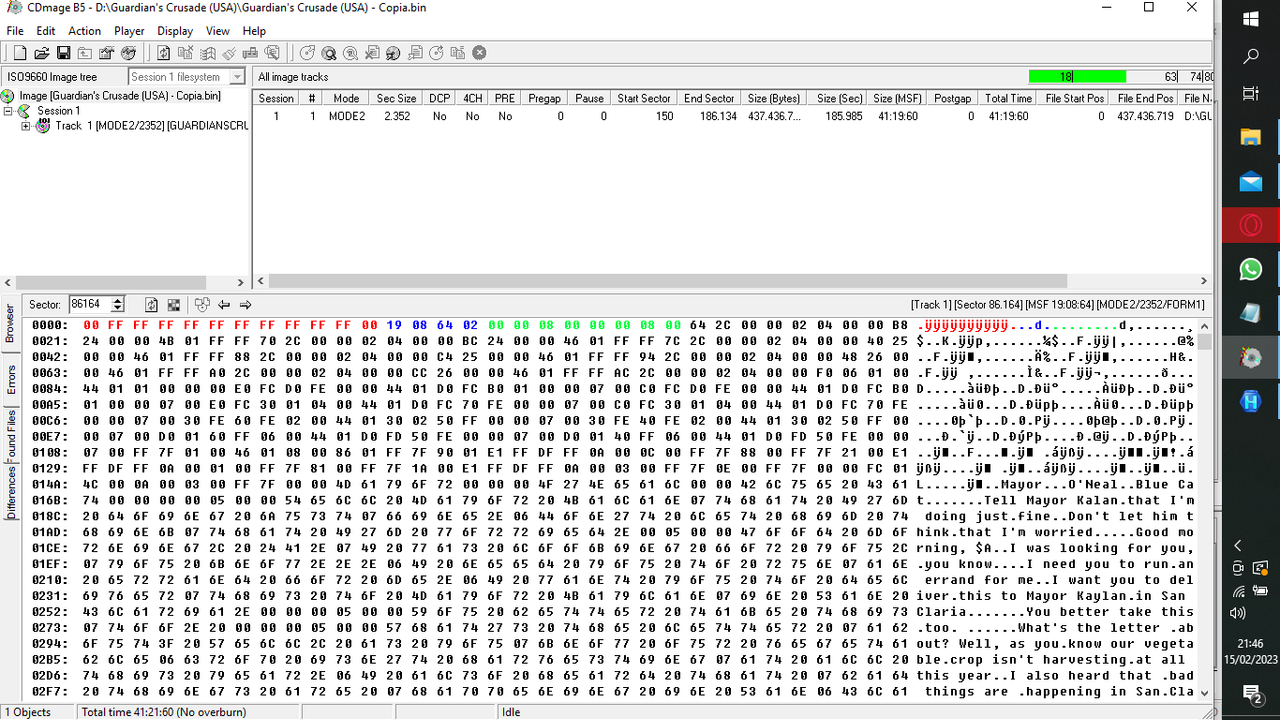Open the Action menu
Screen dimensions: 1280x720
click(x=84, y=31)
